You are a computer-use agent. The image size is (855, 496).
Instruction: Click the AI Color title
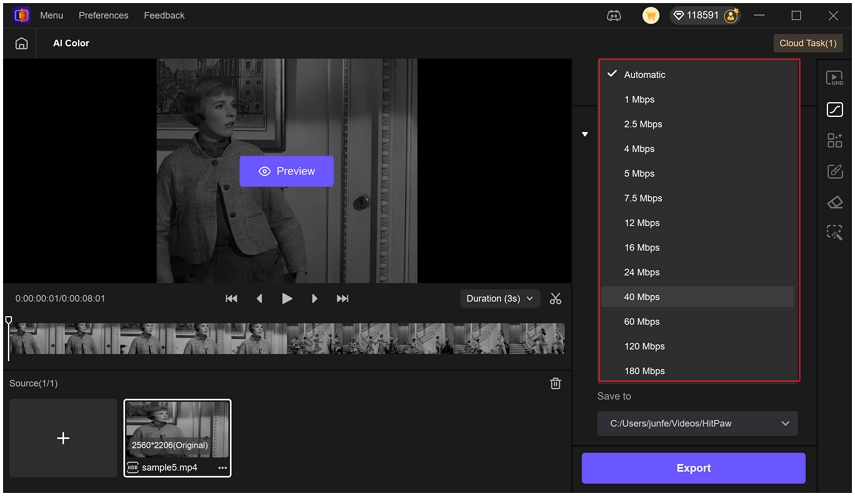coord(71,43)
